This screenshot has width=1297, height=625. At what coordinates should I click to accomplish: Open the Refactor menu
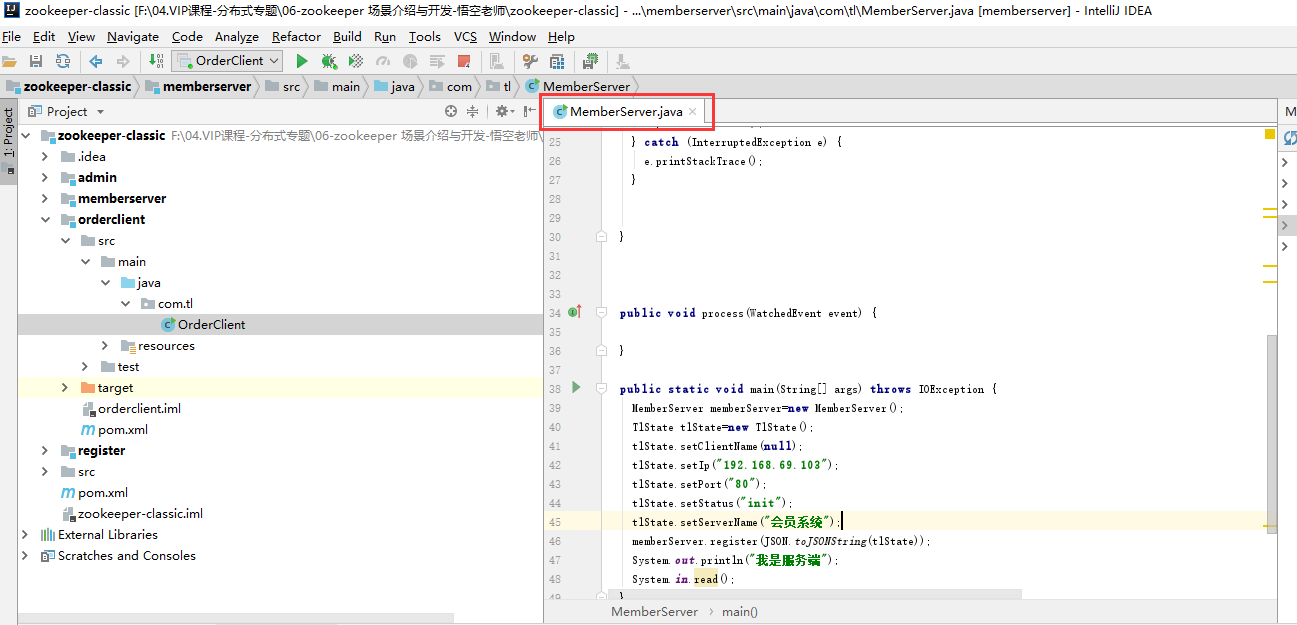tap(297, 37)
